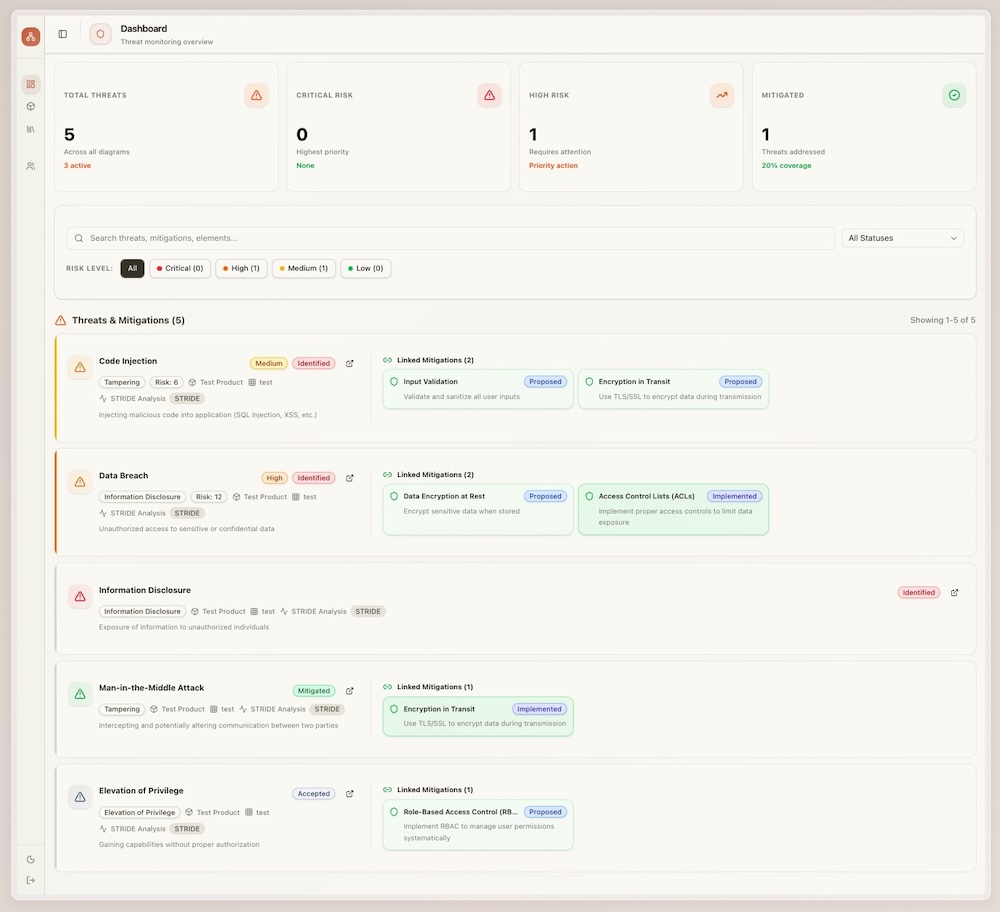1000x912 pixels.
Task: Select the All risk level chip
Action: point(132,268)
